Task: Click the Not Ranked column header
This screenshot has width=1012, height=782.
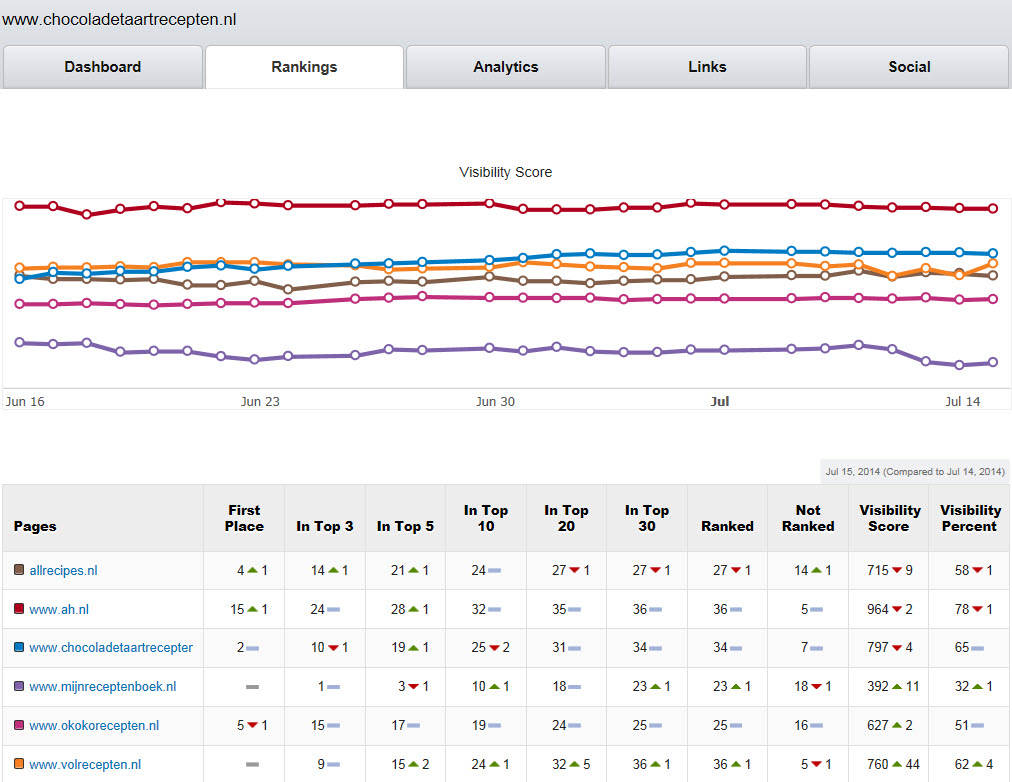Action: [808, 518]
